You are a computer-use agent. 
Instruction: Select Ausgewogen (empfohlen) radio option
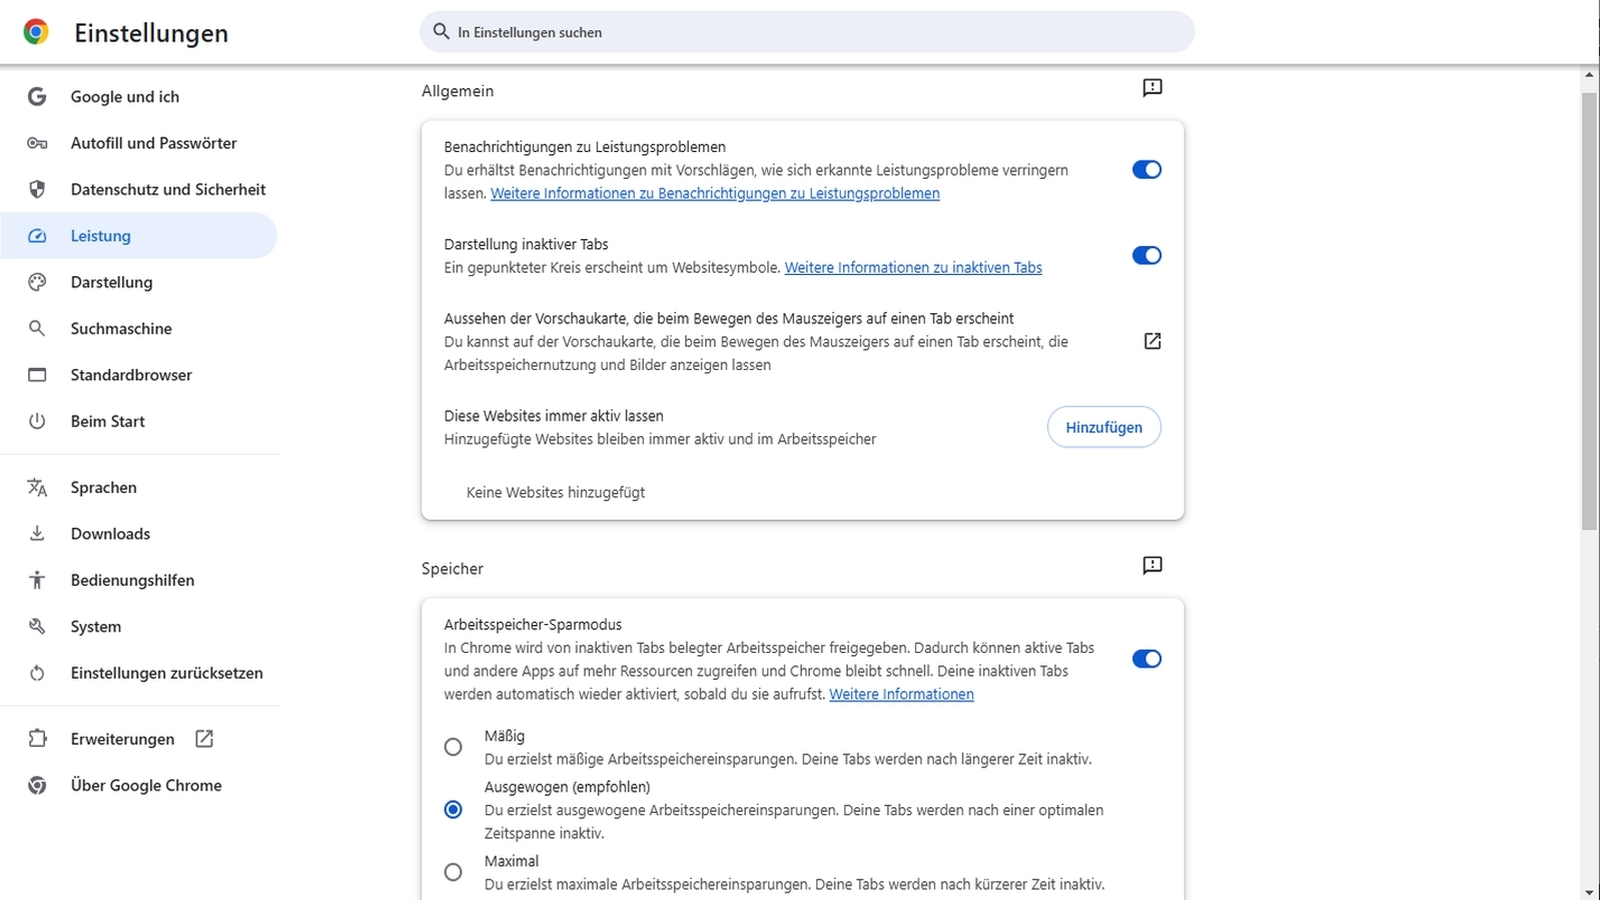point(453,809)
